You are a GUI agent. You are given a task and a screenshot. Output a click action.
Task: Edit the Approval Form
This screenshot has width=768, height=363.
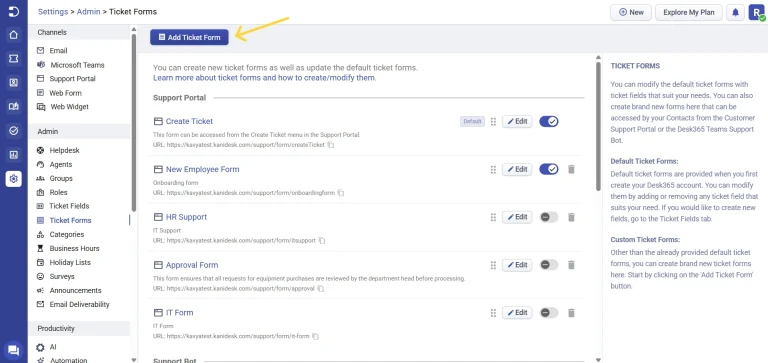517,265
